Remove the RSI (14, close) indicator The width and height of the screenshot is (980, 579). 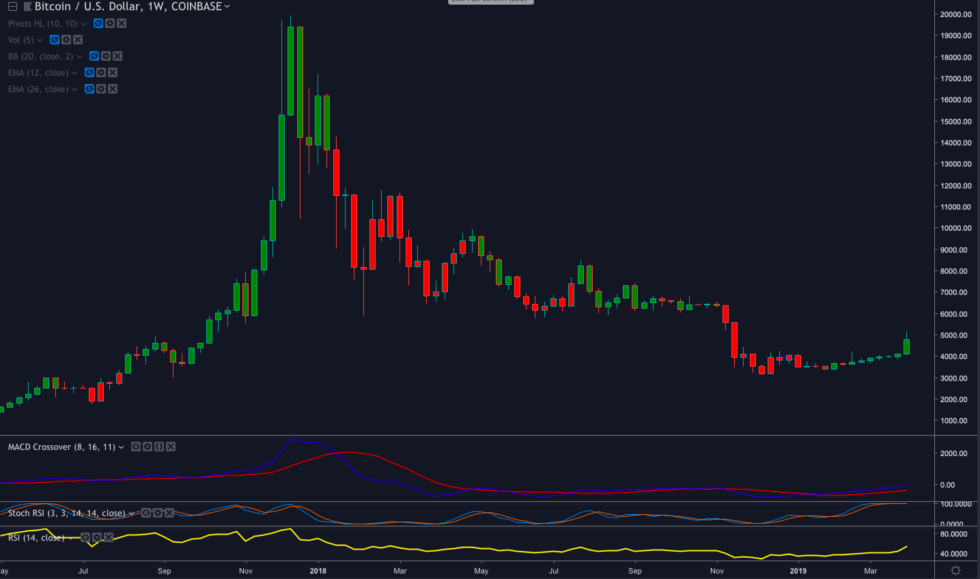pyautogui.click(x=108, y=537)
